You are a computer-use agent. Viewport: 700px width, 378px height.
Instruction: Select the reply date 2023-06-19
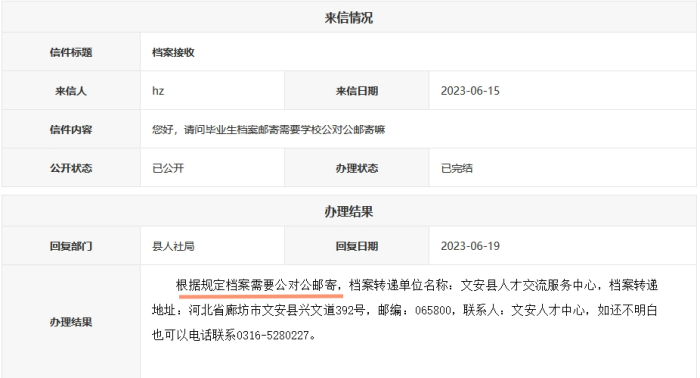[x=470, y=246]
